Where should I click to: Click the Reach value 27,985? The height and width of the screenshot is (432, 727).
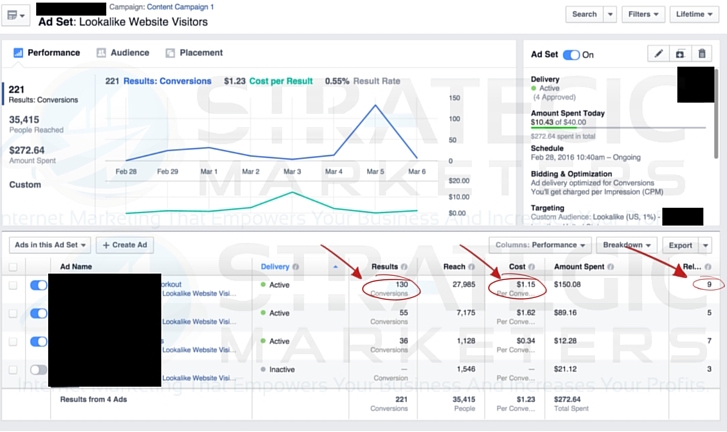coord(464,285)
